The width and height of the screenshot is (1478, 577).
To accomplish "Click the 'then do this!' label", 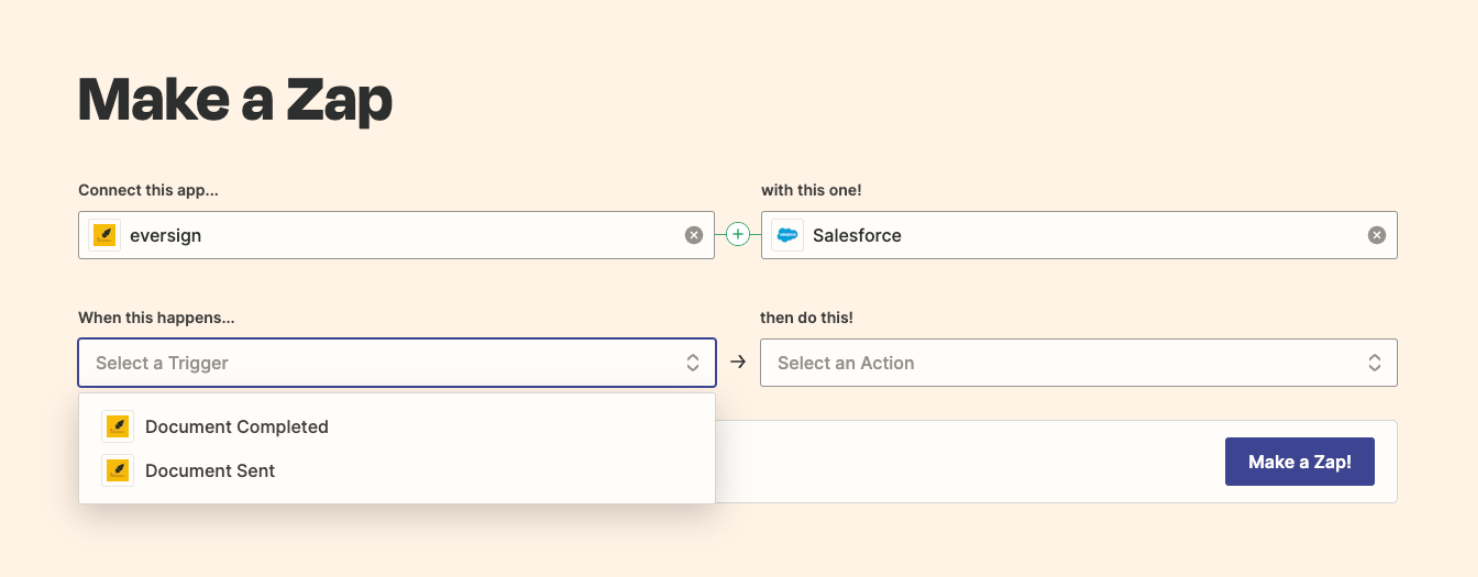I will tap(806, 318).
